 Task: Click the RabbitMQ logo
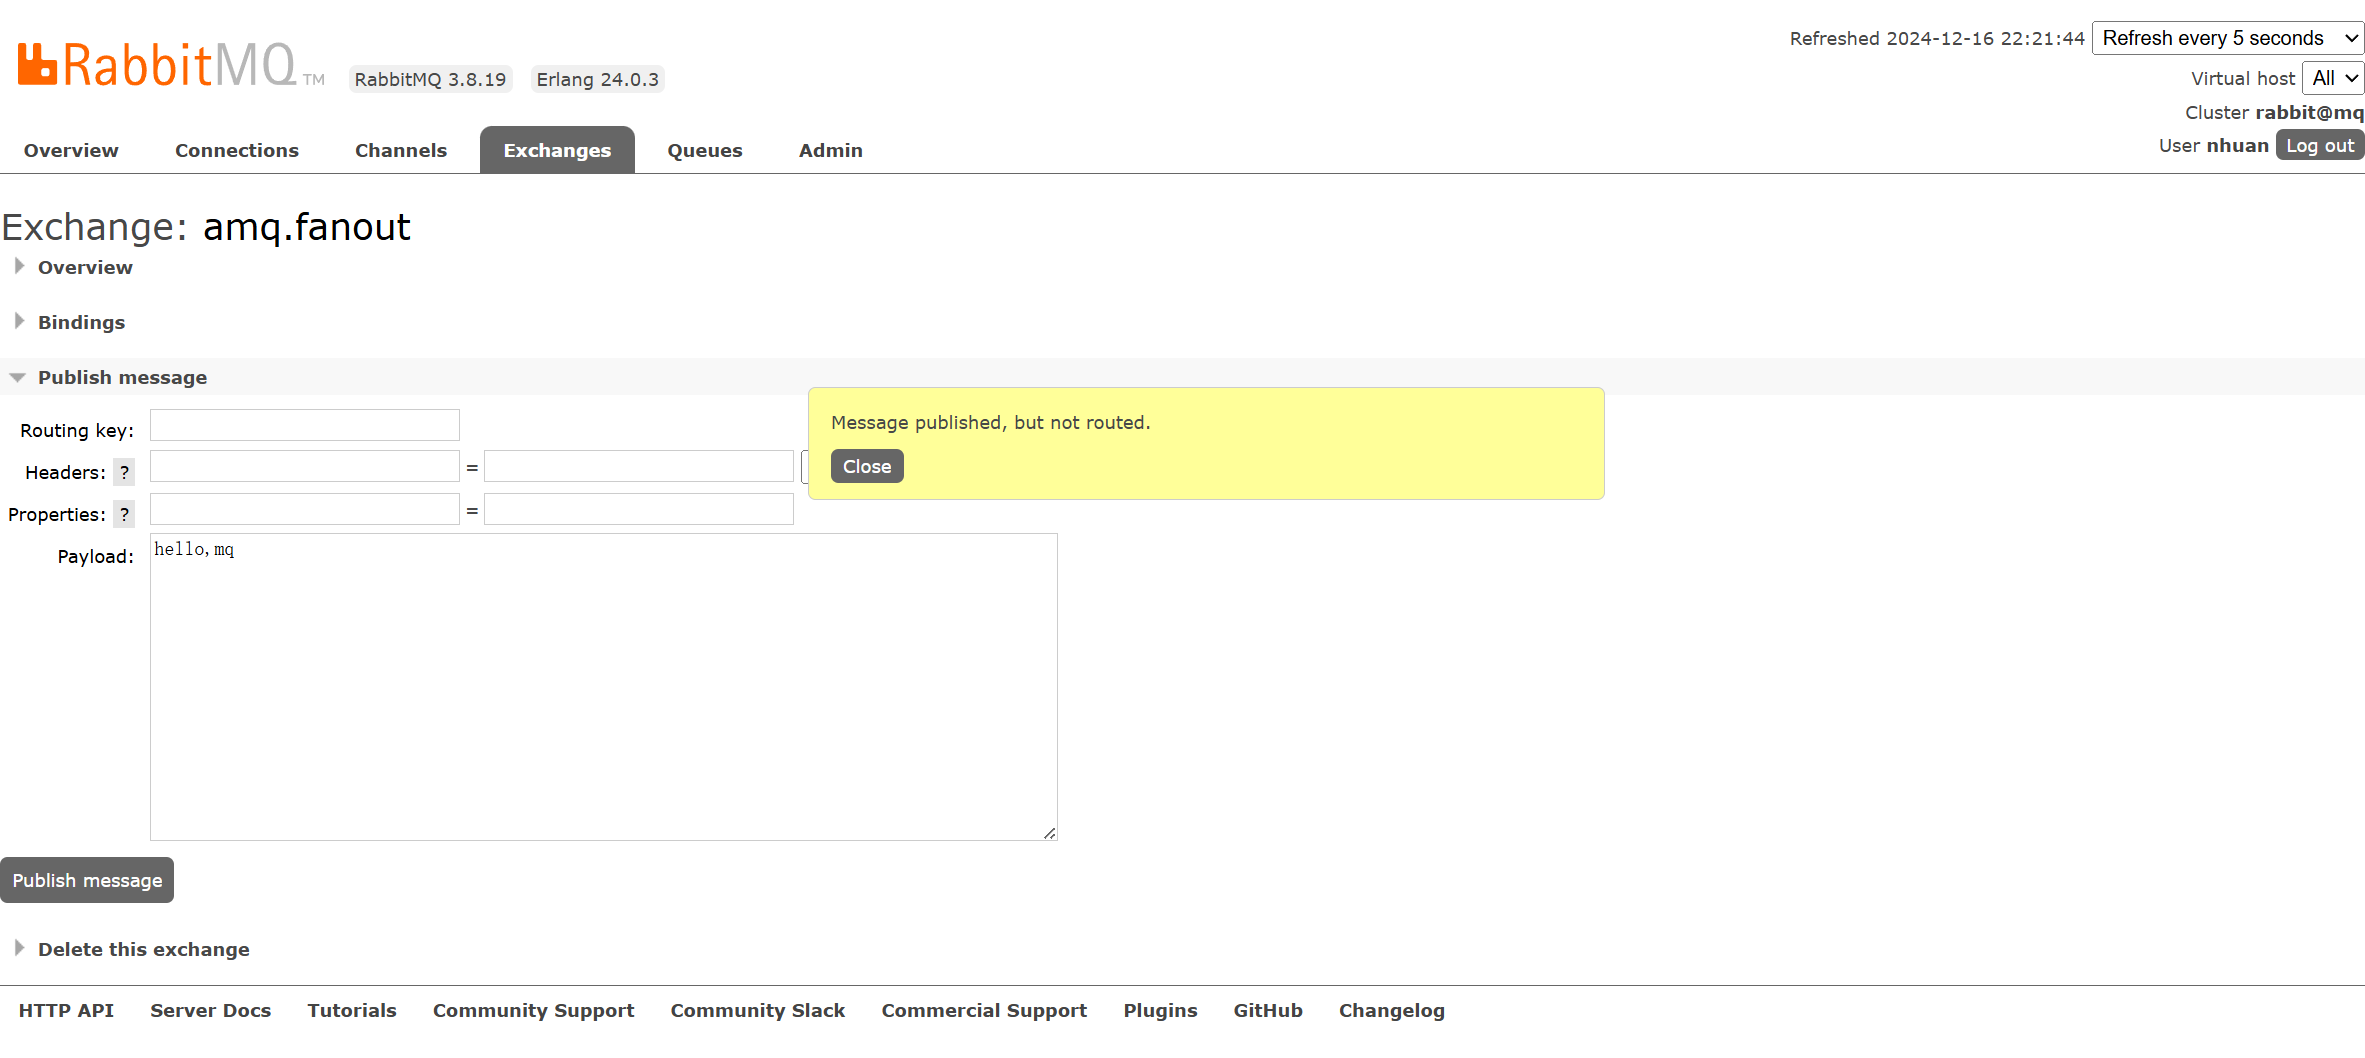pos(170,65)
